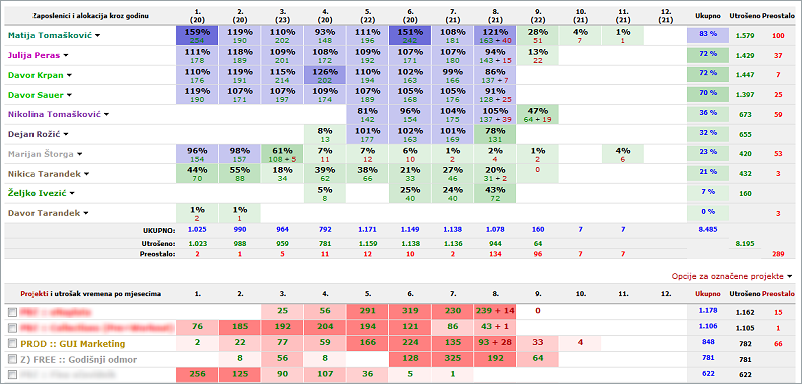The height and width of the screenshot is (384, 802).
Task: Check the last project row checkbox
Action: click(x=13, y=375)
